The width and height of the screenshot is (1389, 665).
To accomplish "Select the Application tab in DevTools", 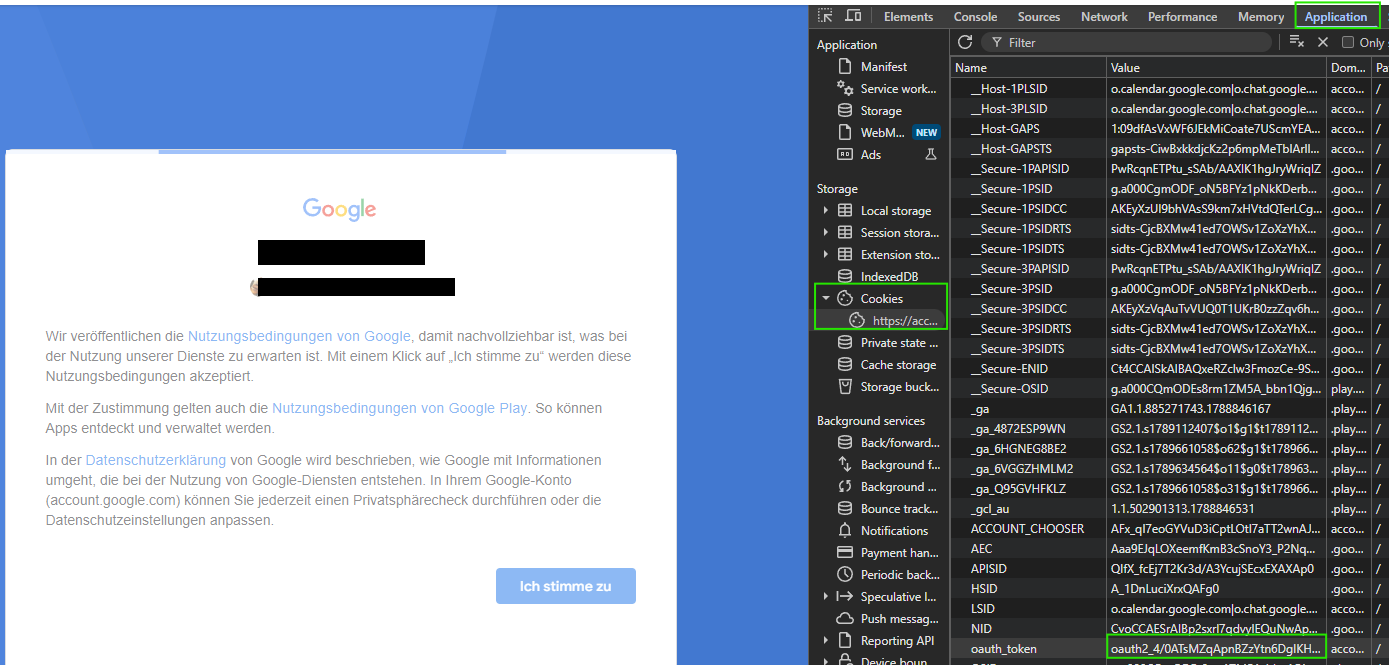I will pyautogui.click(x=1336, y=17).
